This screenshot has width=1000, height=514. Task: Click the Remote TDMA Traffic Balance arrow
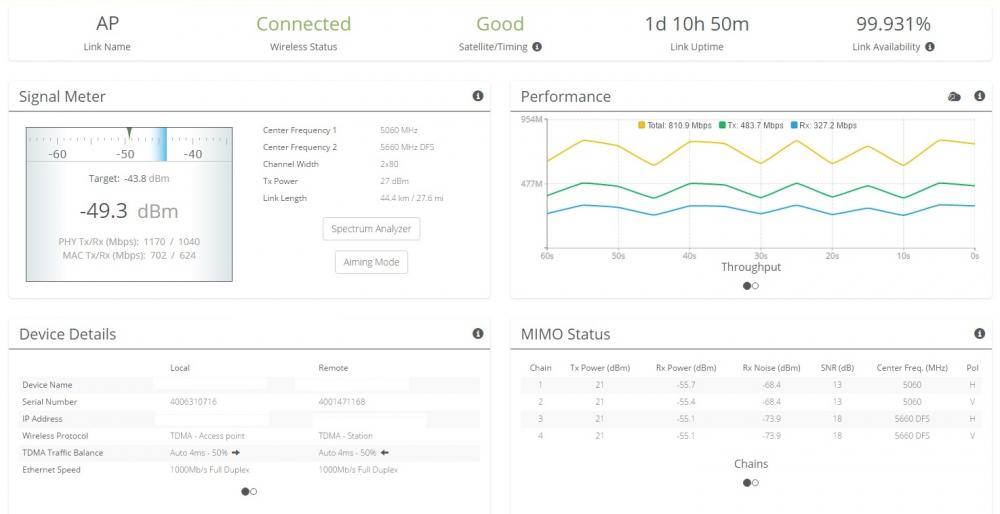384,453
